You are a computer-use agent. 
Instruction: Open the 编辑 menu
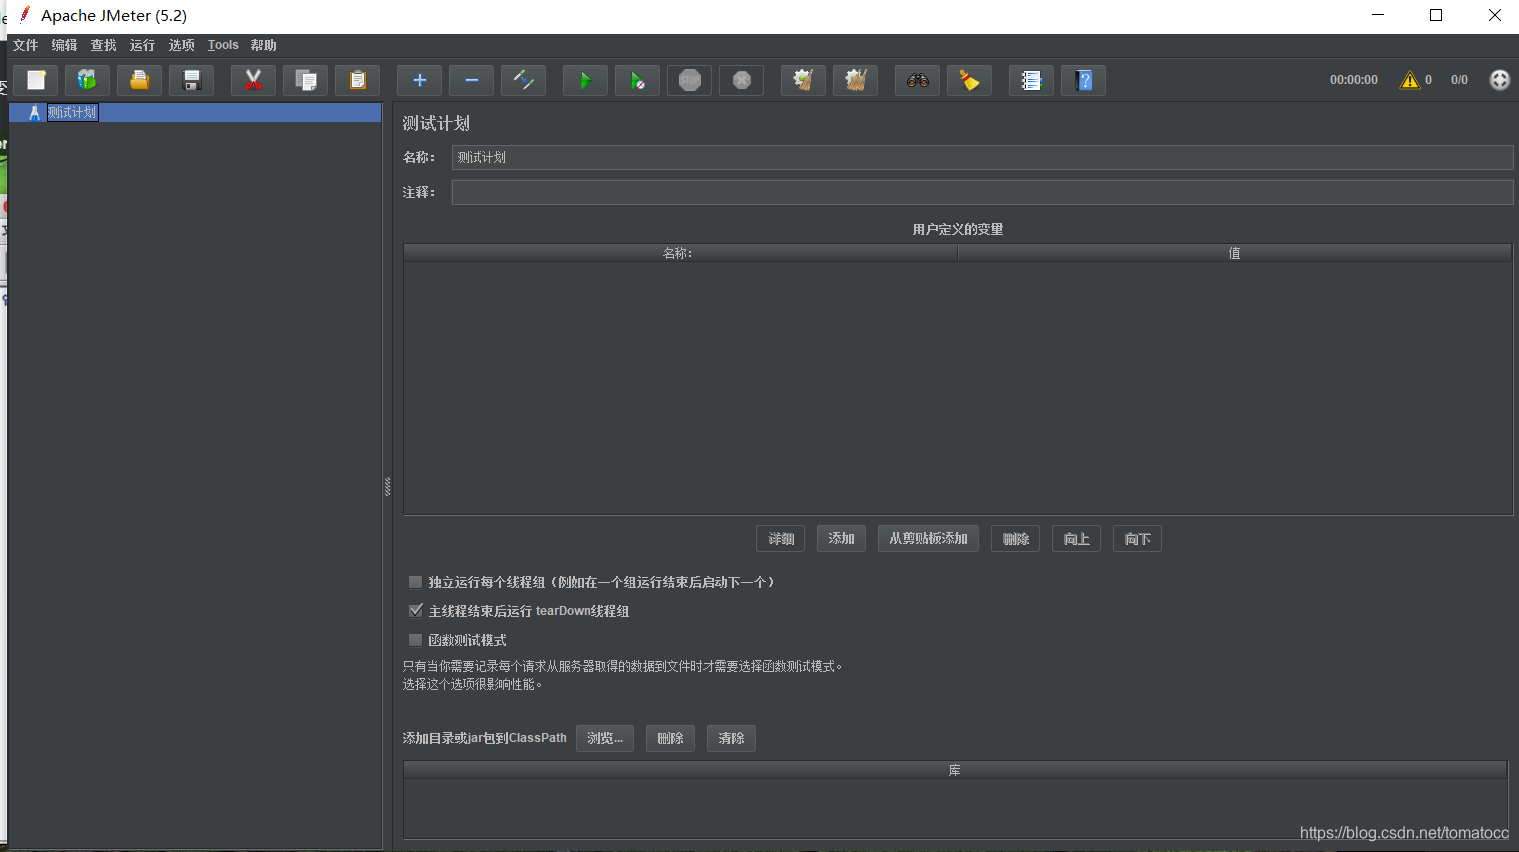65,45
